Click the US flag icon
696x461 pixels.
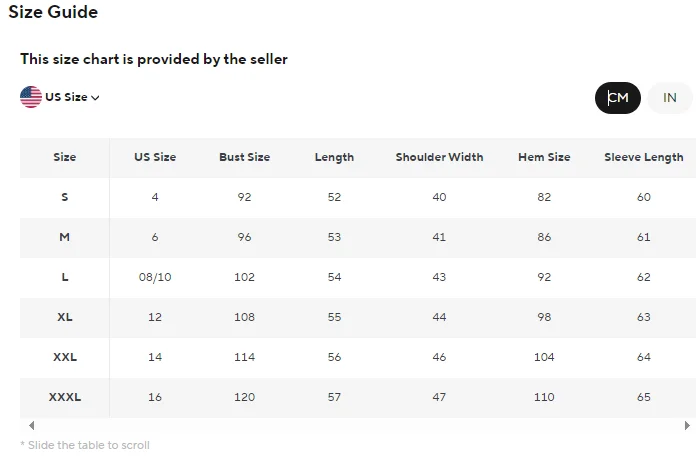pyautogui.click(x=31, y=97)
